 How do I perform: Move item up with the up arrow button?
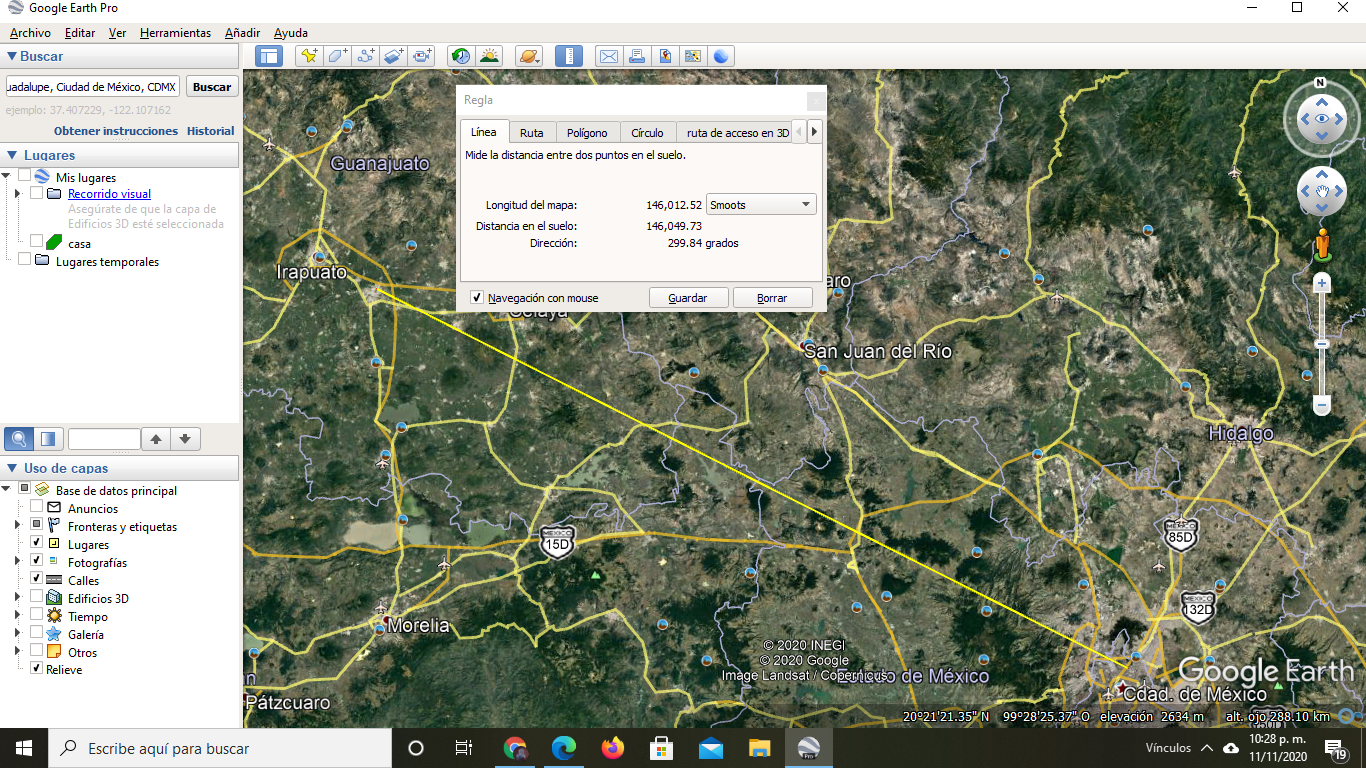tap(156, 438)
